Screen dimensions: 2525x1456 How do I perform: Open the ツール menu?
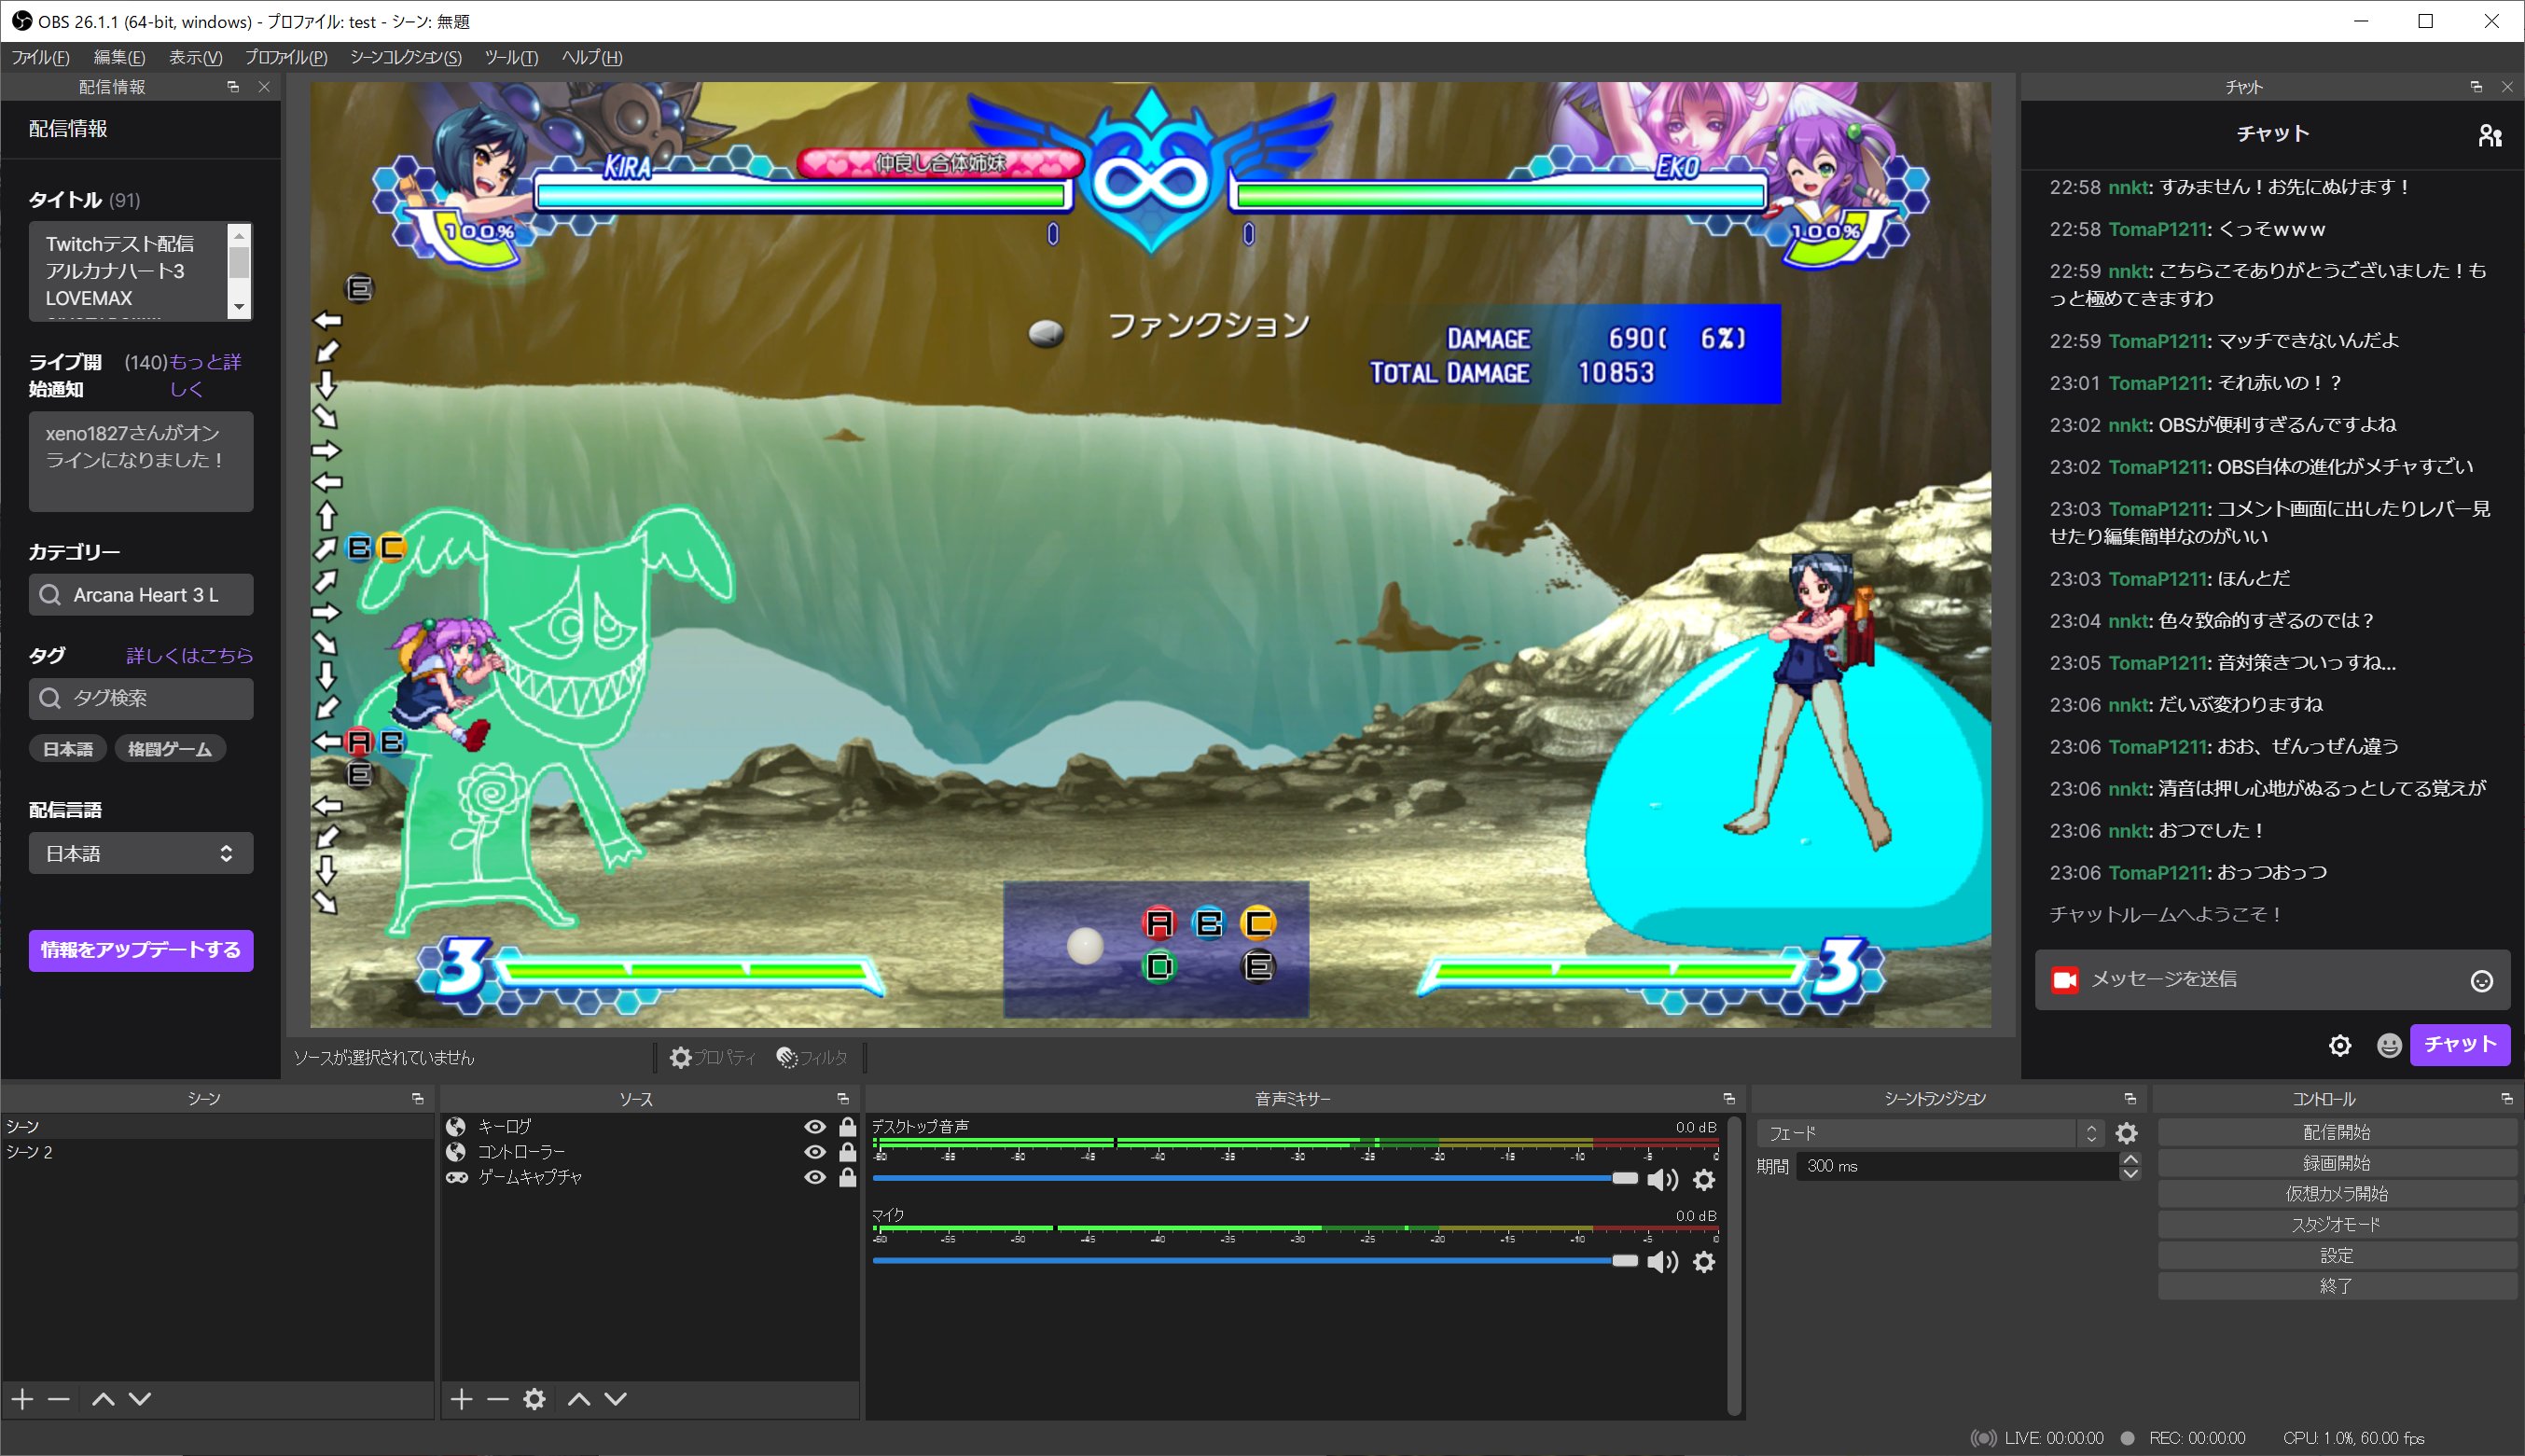512,57
